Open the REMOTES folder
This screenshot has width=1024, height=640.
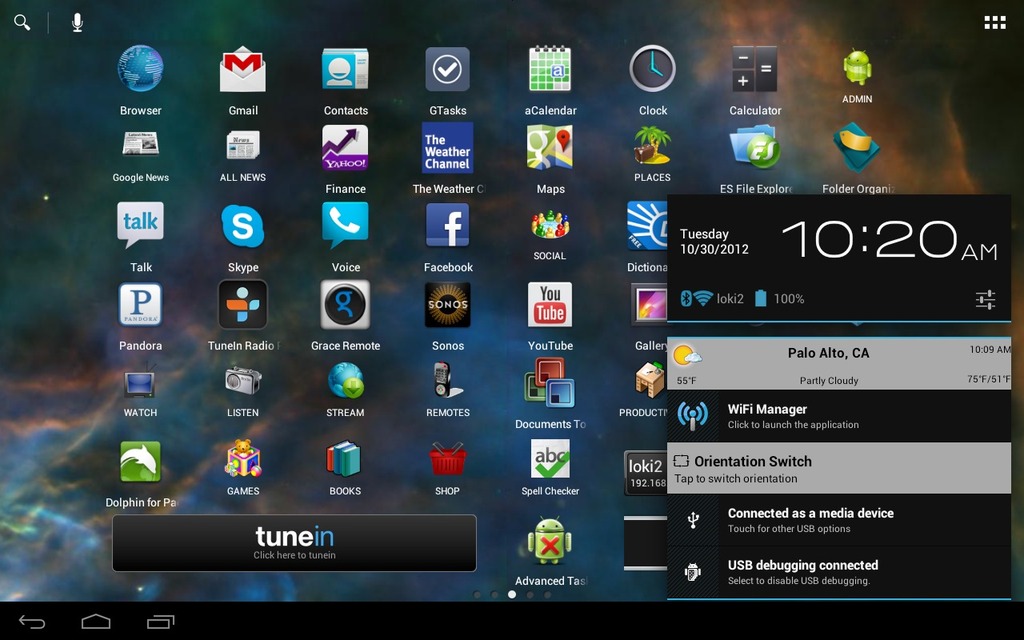(x=447, y=381)
